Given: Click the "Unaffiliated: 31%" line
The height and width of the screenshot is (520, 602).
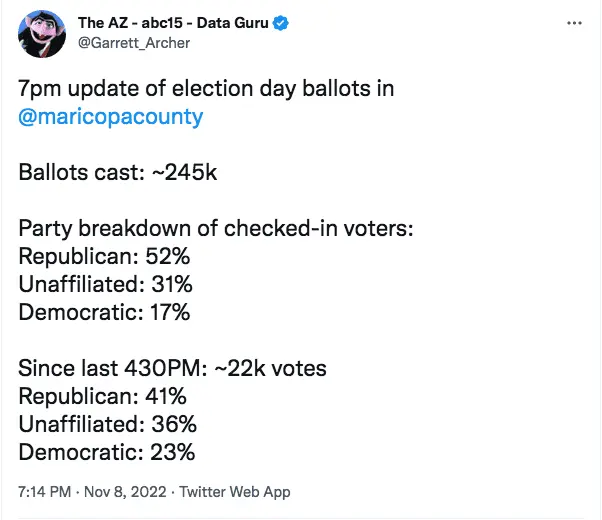Looking at the screenshot, I should pyautogui.click(x=105, y=284).
